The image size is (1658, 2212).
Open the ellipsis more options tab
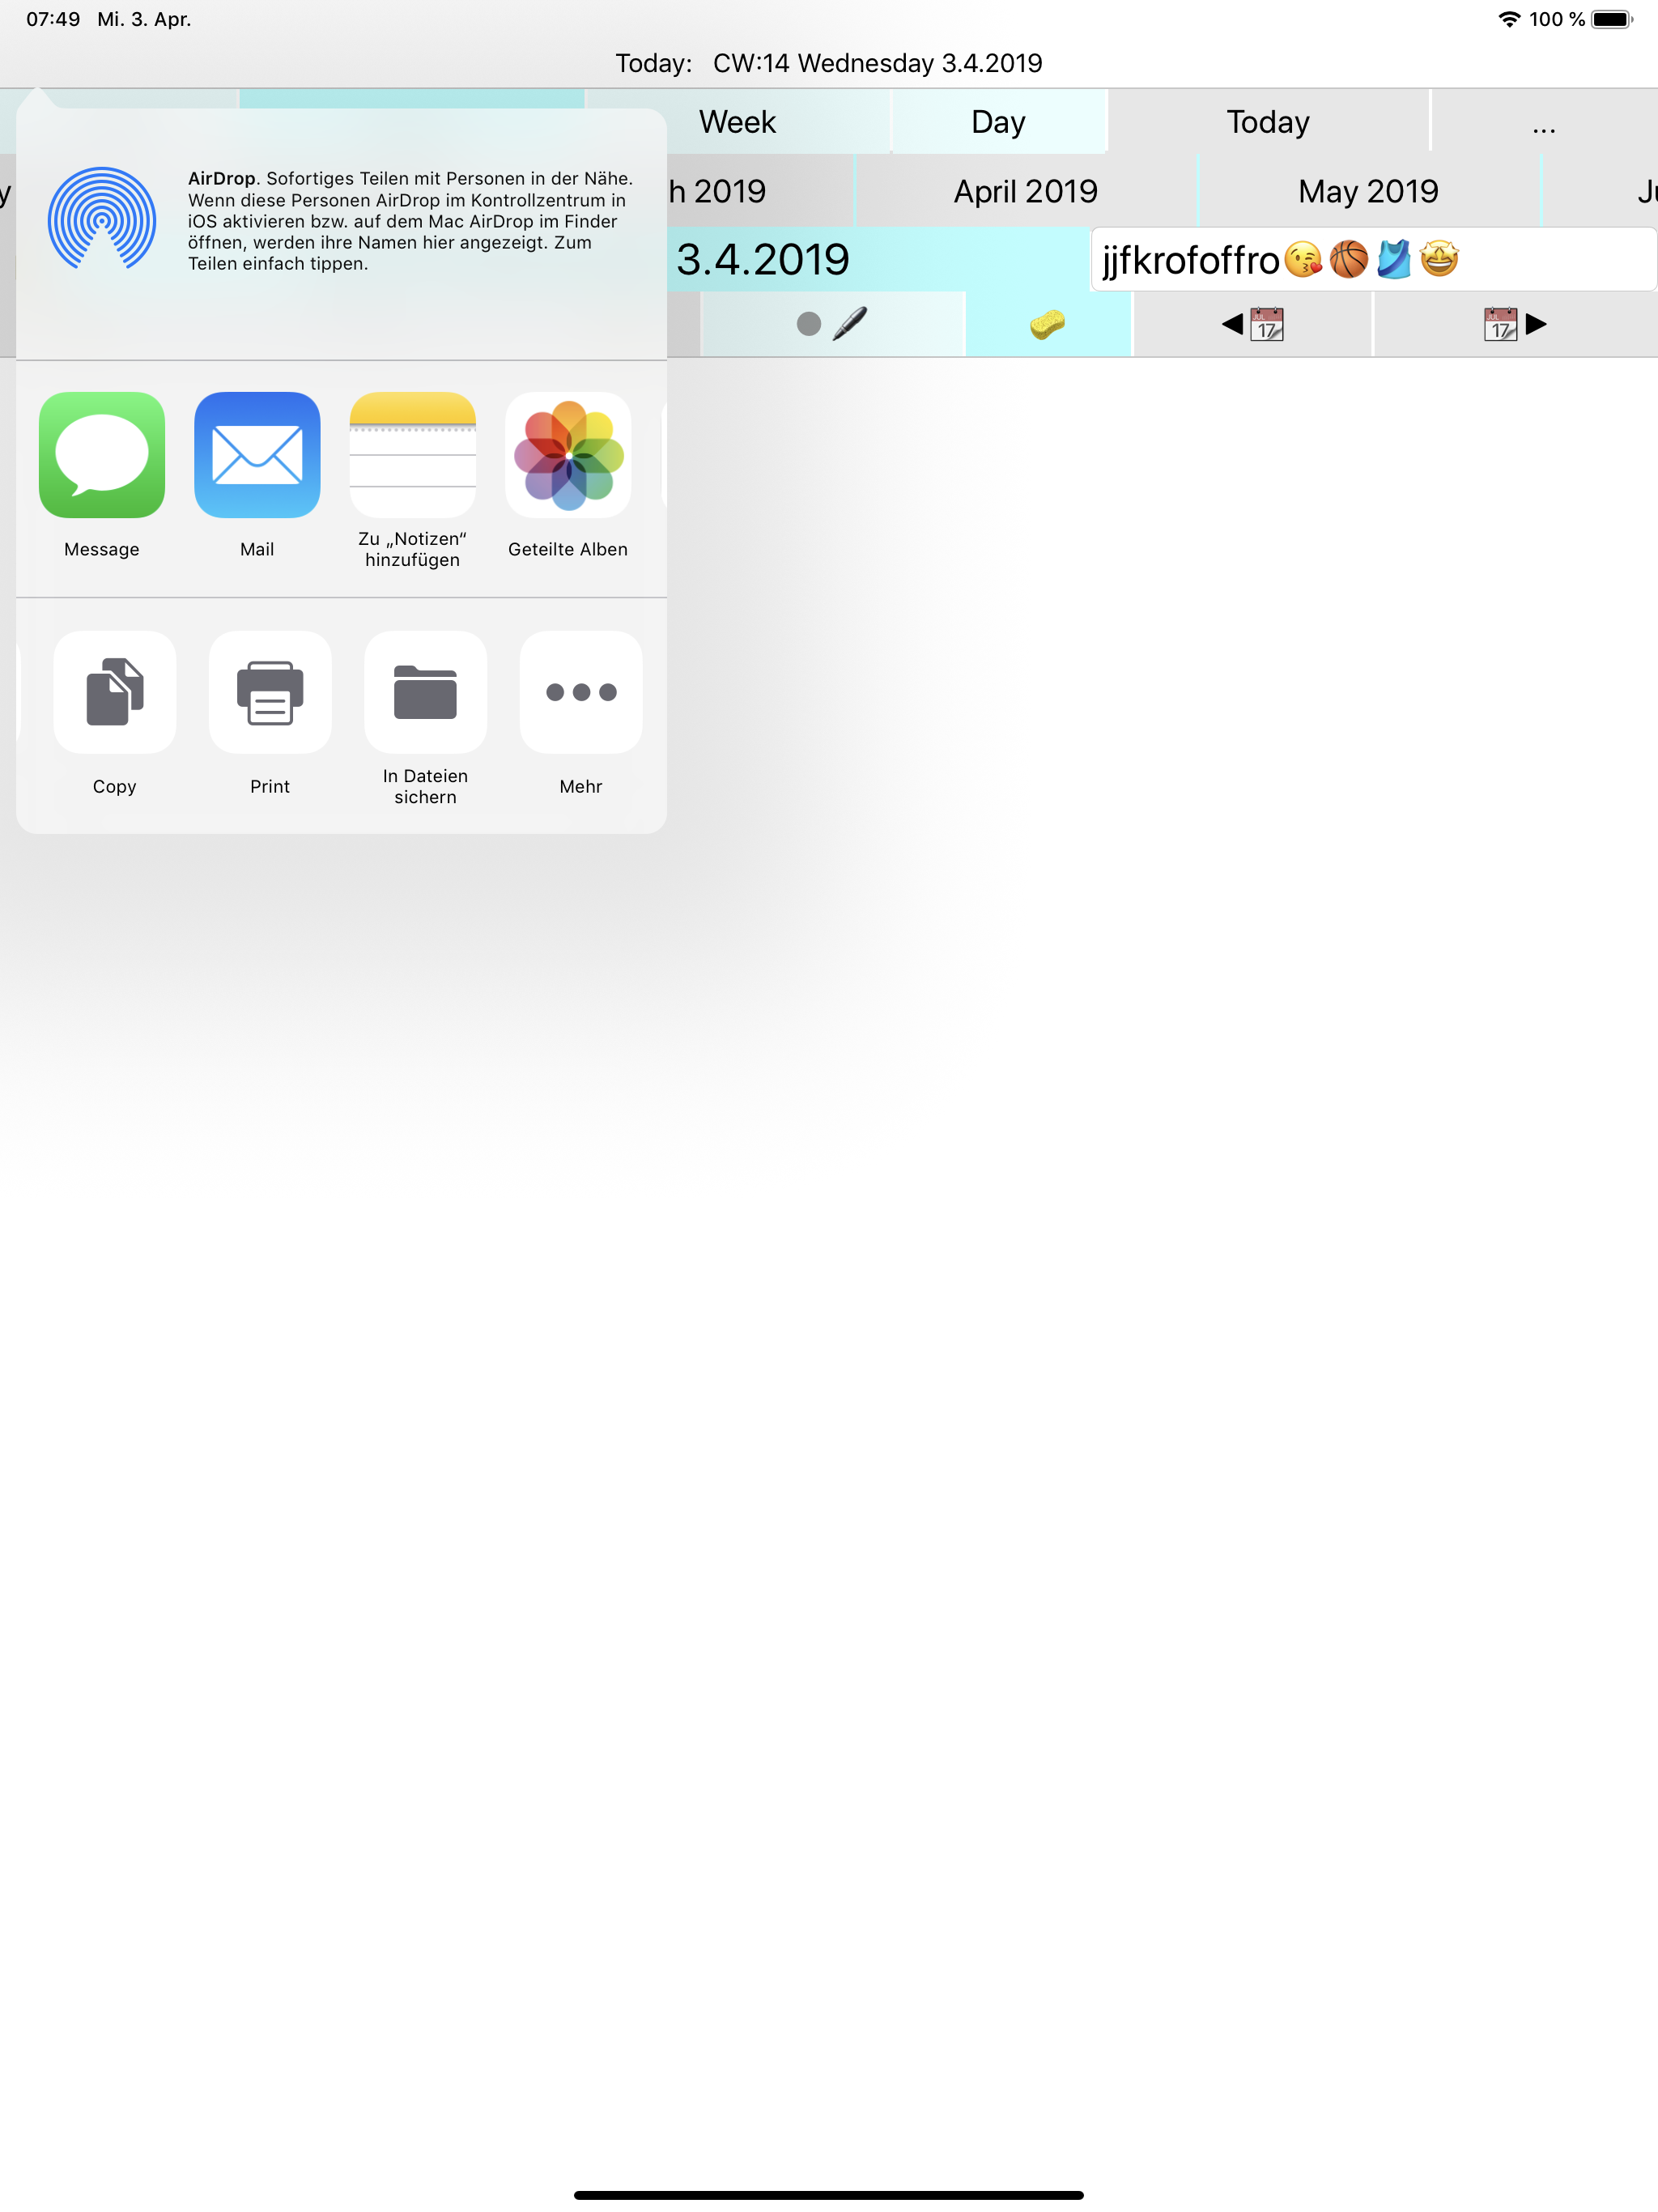point(1544,122)
